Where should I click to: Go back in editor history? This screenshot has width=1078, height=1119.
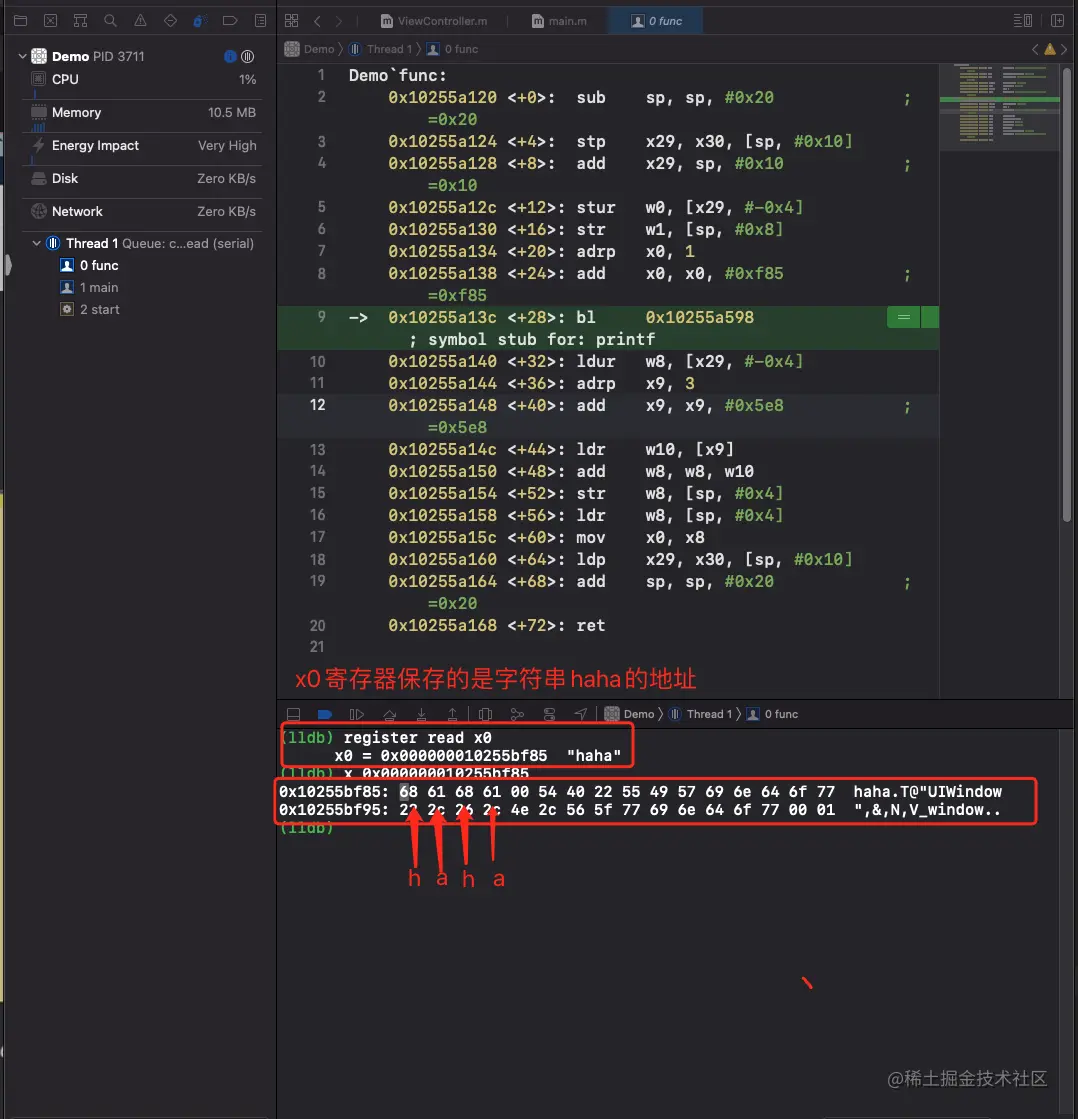317,21
